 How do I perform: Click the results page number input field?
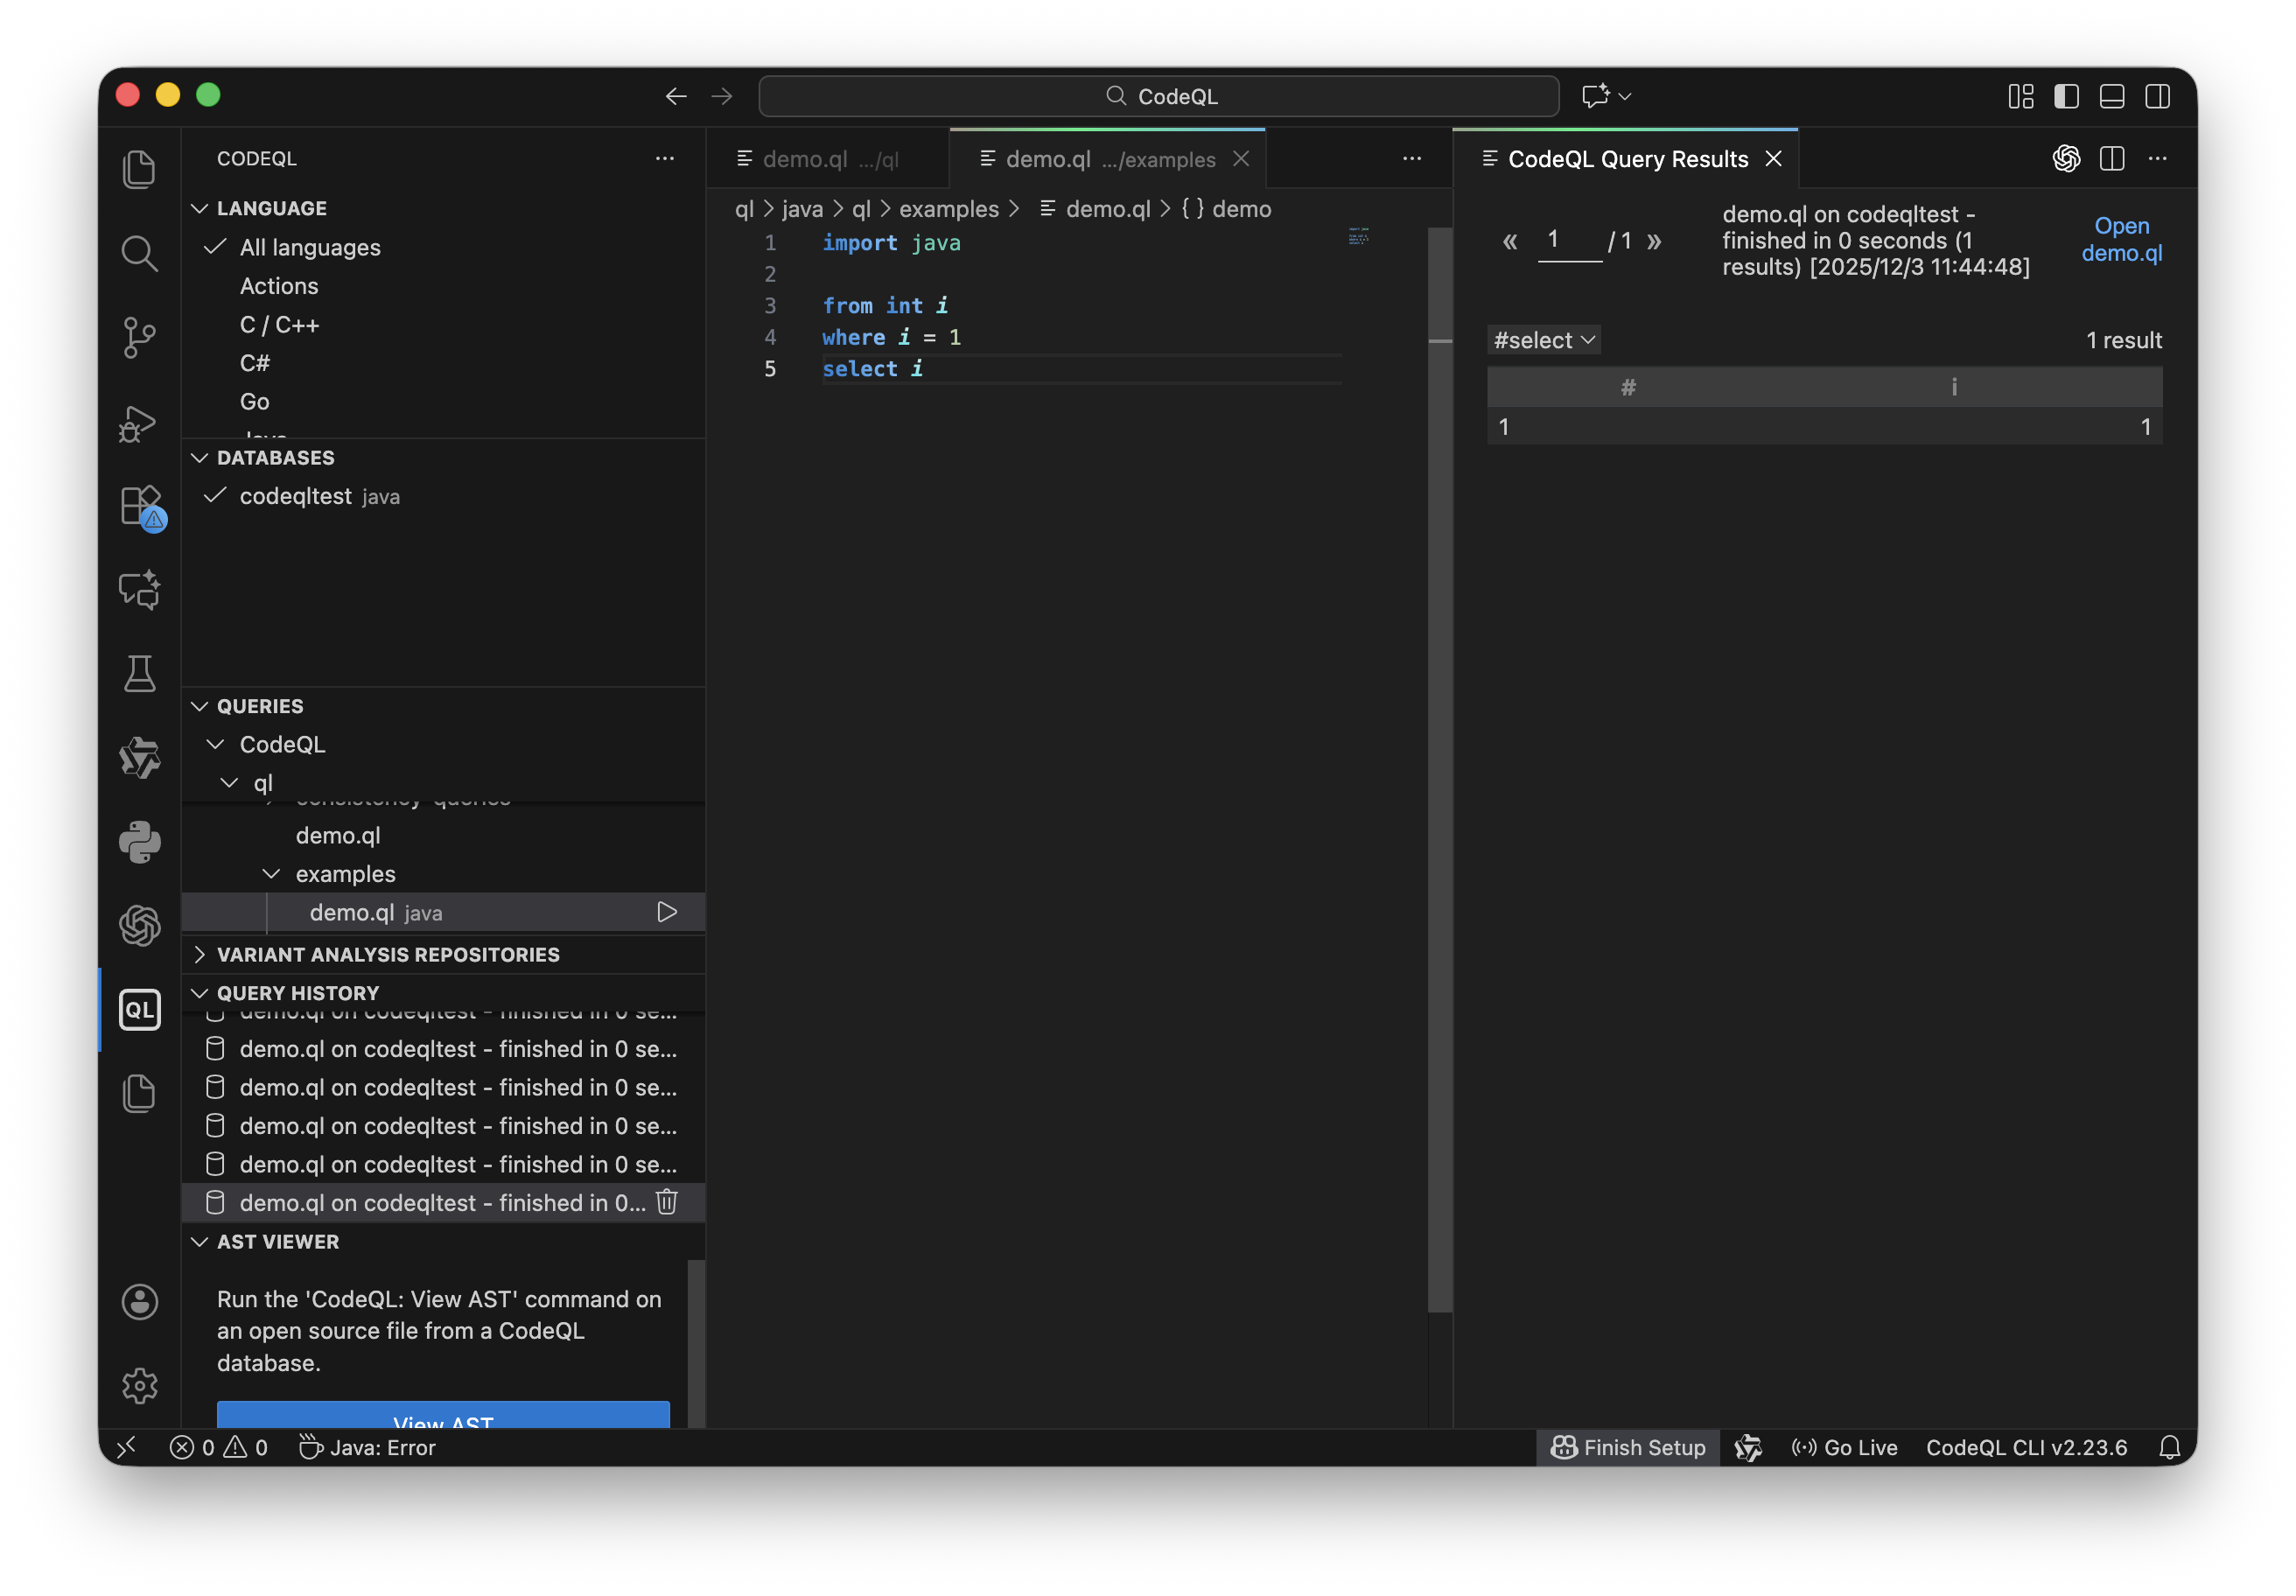1568,240
